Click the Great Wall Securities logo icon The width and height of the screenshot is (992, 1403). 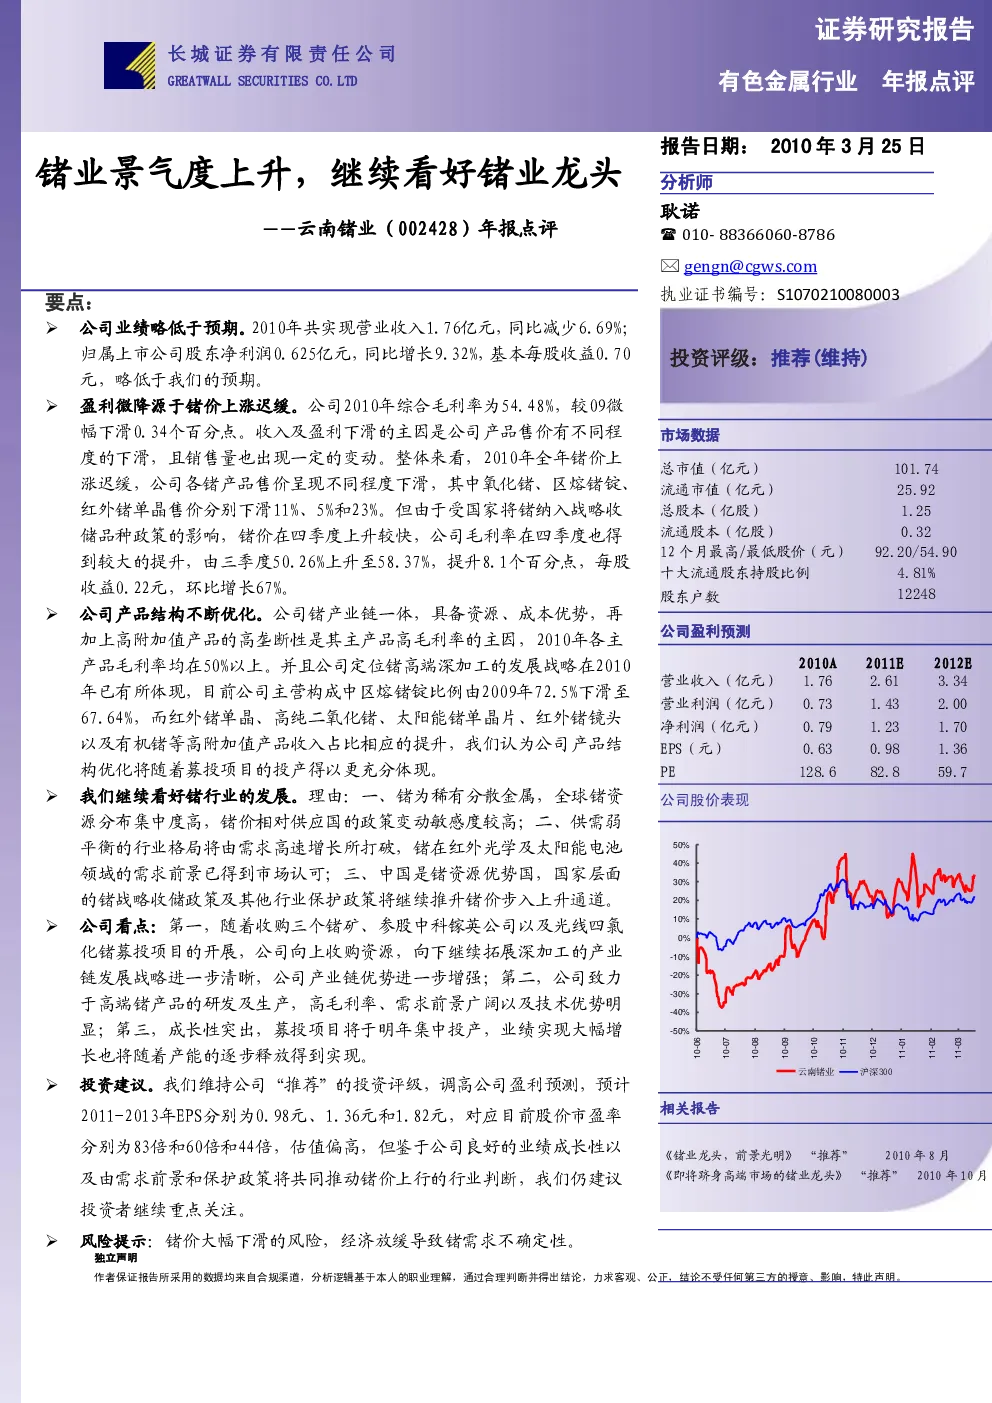point(129,65)
